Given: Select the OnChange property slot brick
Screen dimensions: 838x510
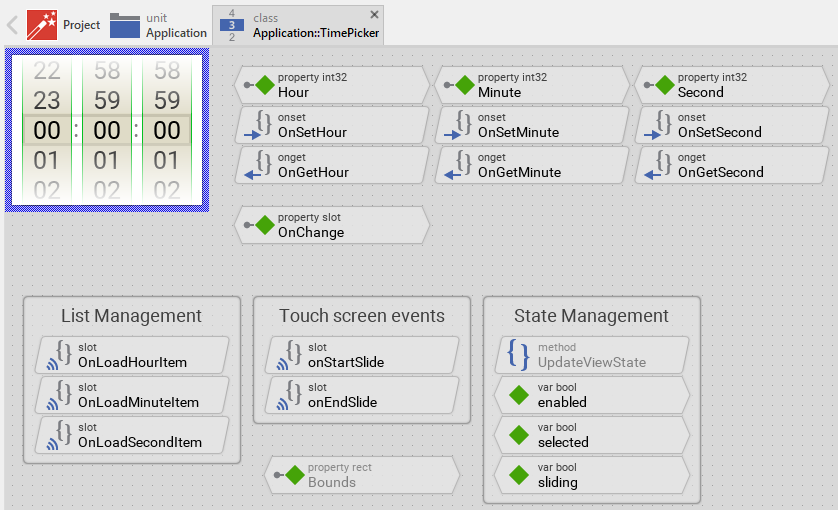Looking at the screenshot, I should (x=331, y=225).
